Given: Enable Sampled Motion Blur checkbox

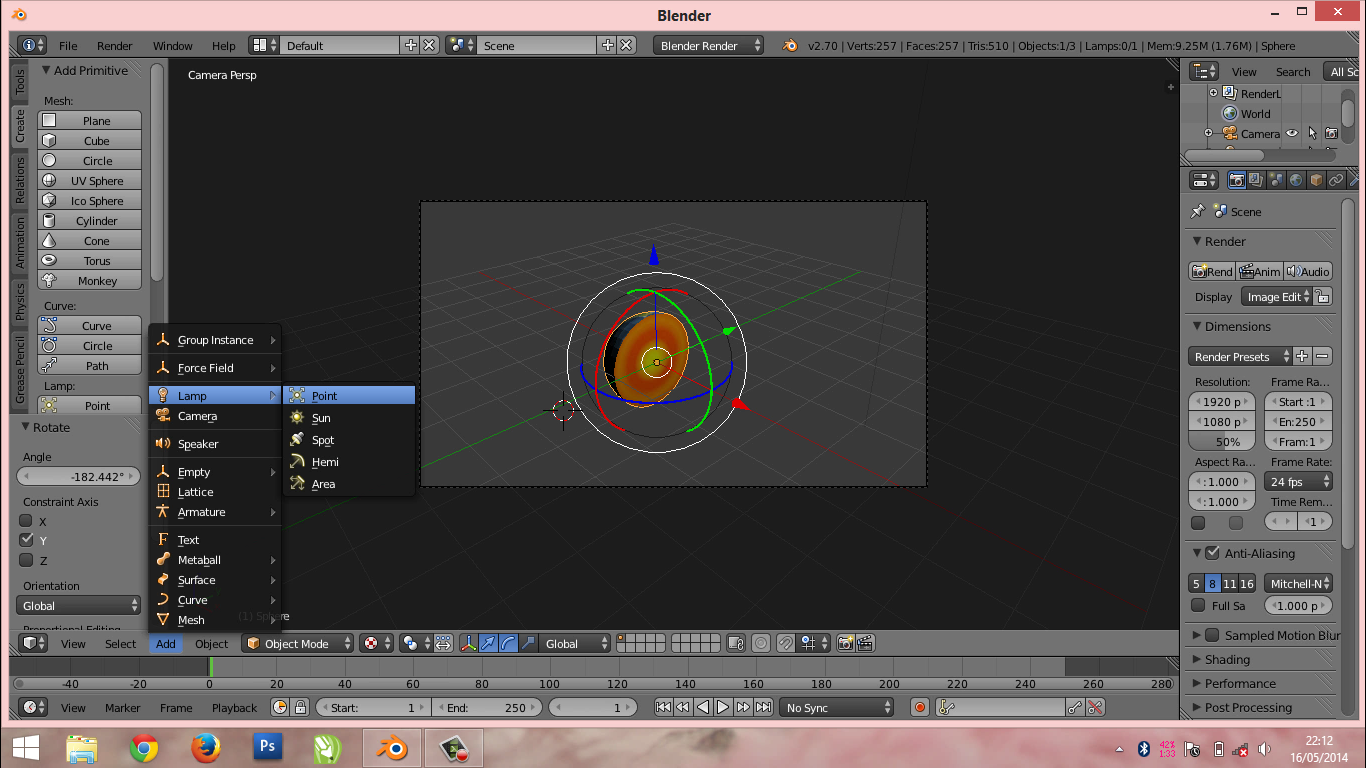Looking at the screenshot, I should [1213, 635].
